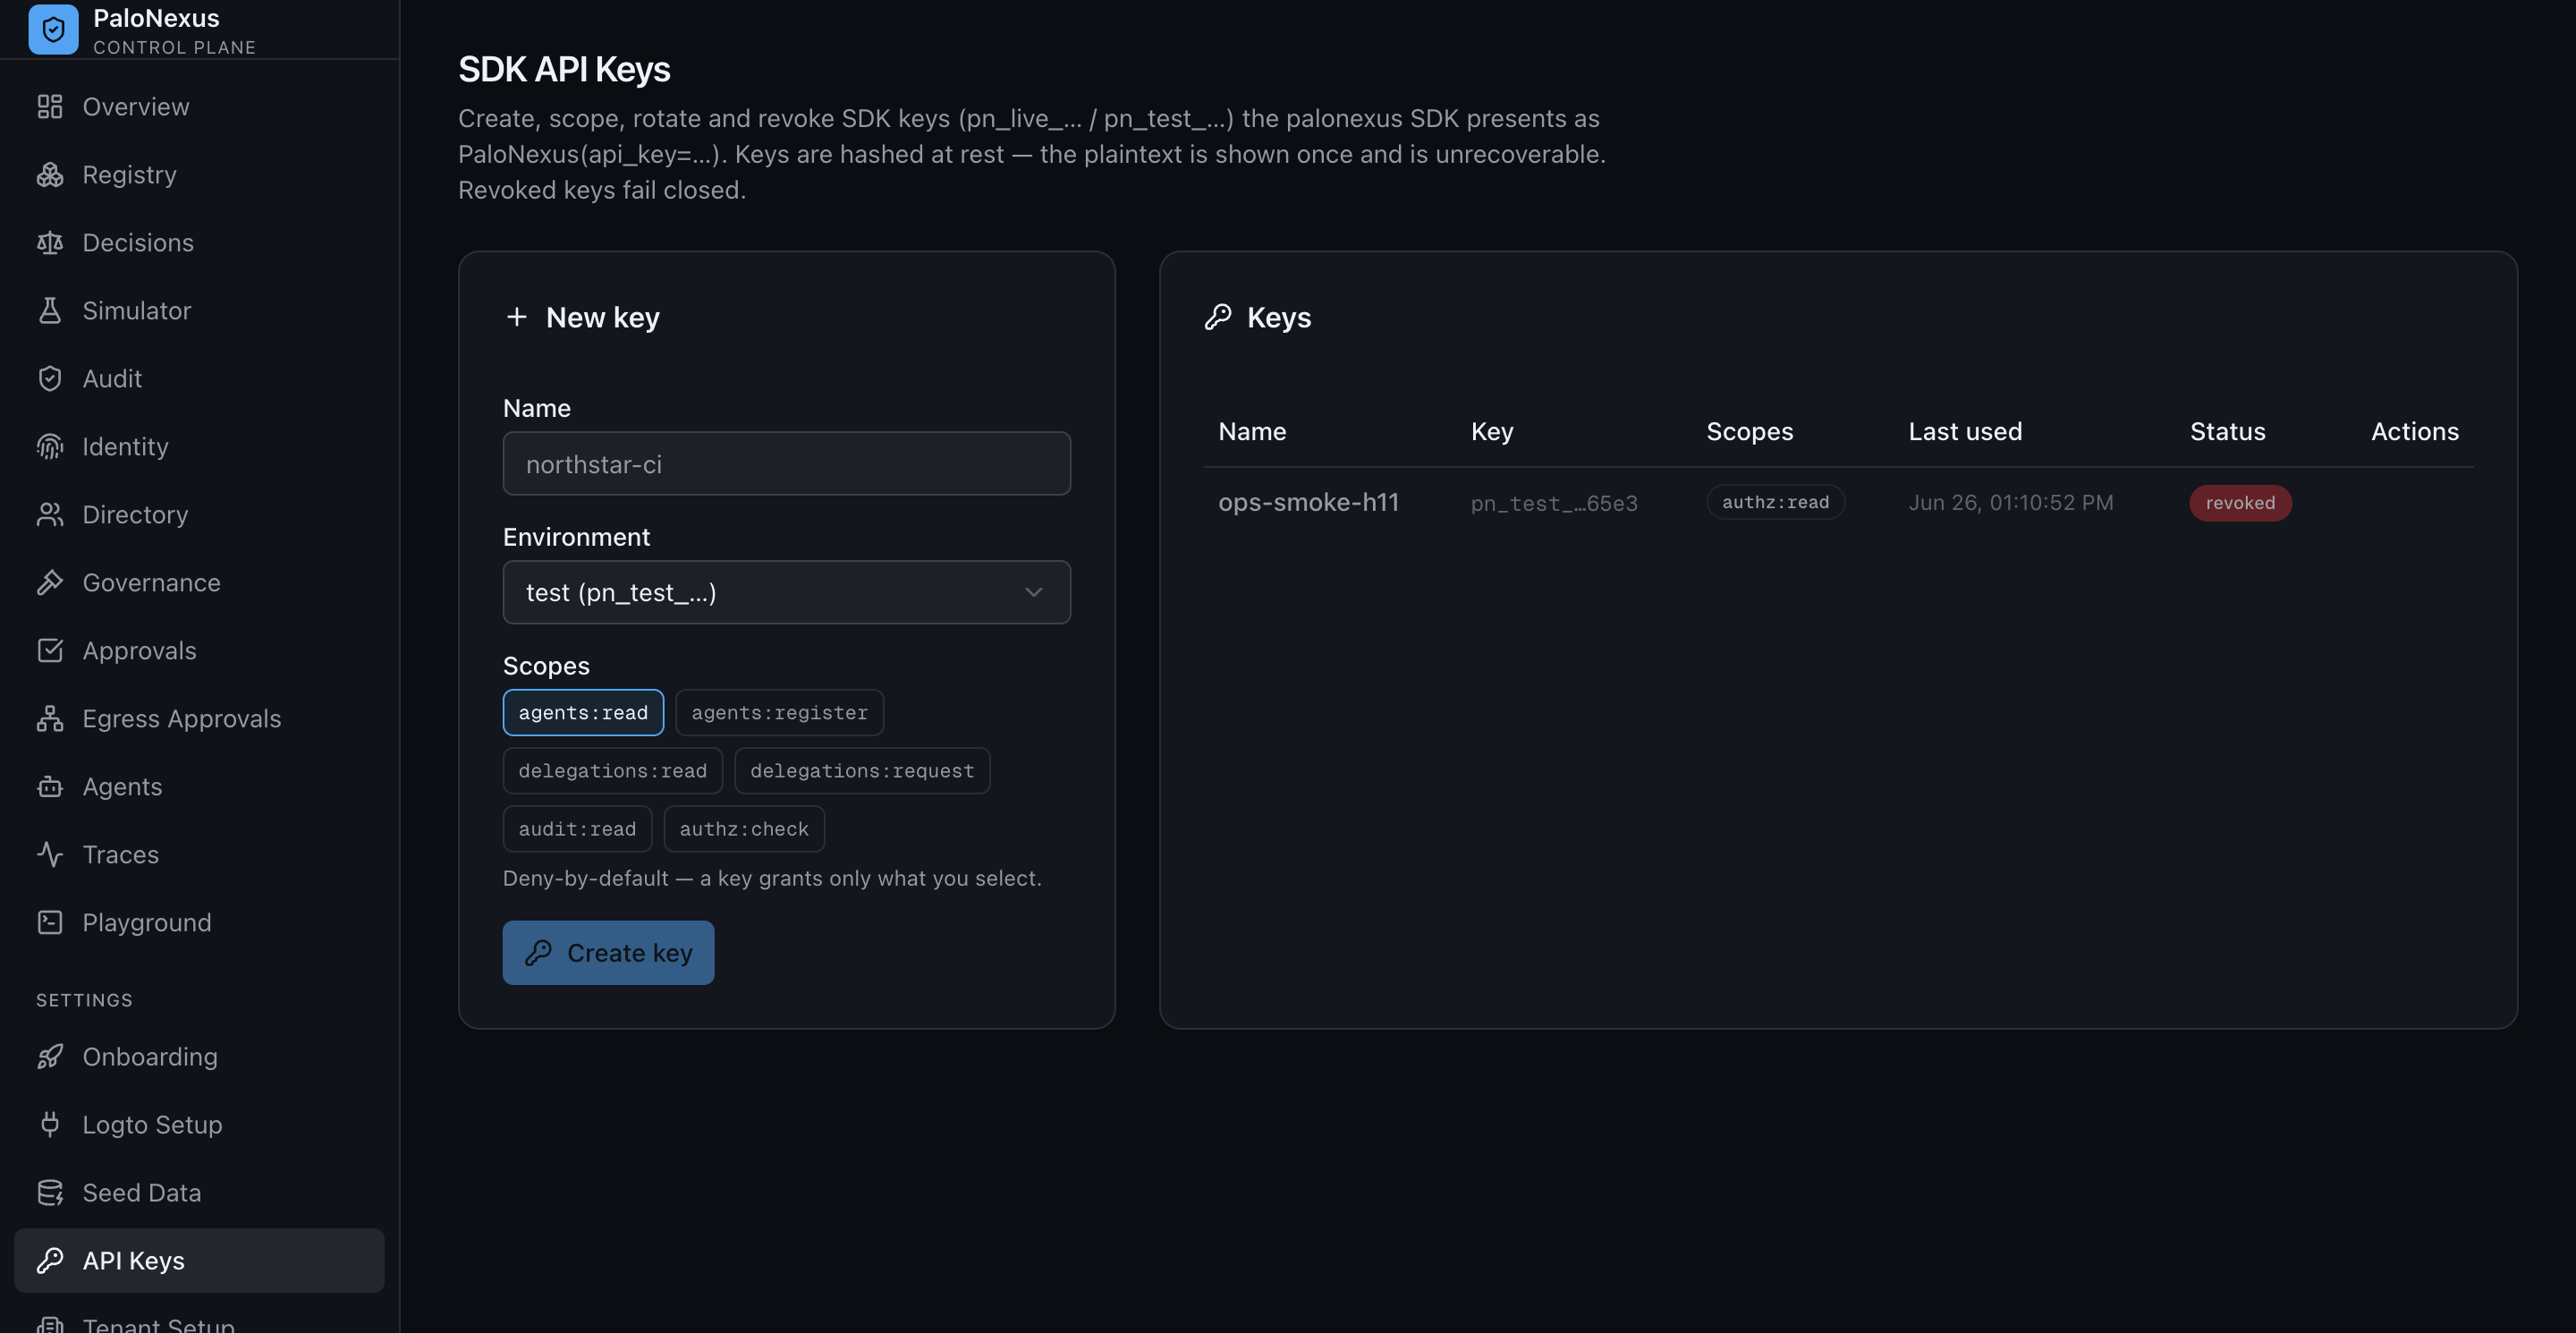Image resolution: width=2576 pixels, height=1333 pixels.
Task: Enable the delegations:read scope
Action: click(x=612, y=770)
